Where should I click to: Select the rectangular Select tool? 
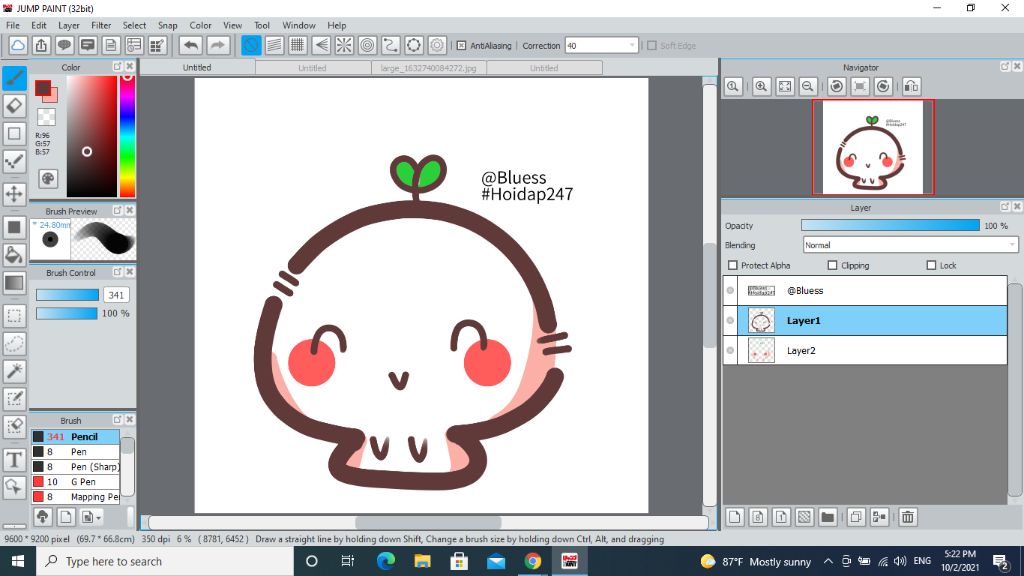coord(14,316)
